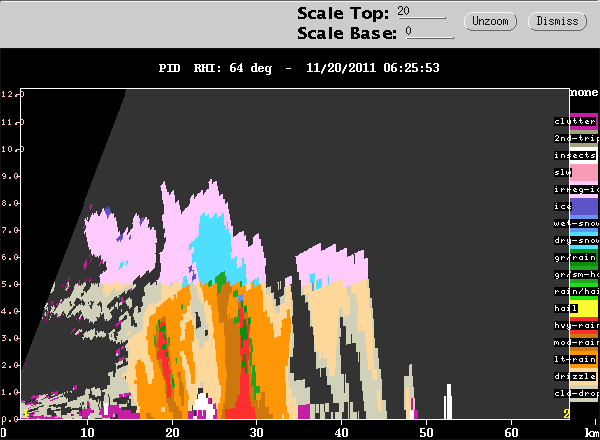Focus the Scale Base value field
Viewport: 600px width, 440px height.
click(x=429, y=32)
